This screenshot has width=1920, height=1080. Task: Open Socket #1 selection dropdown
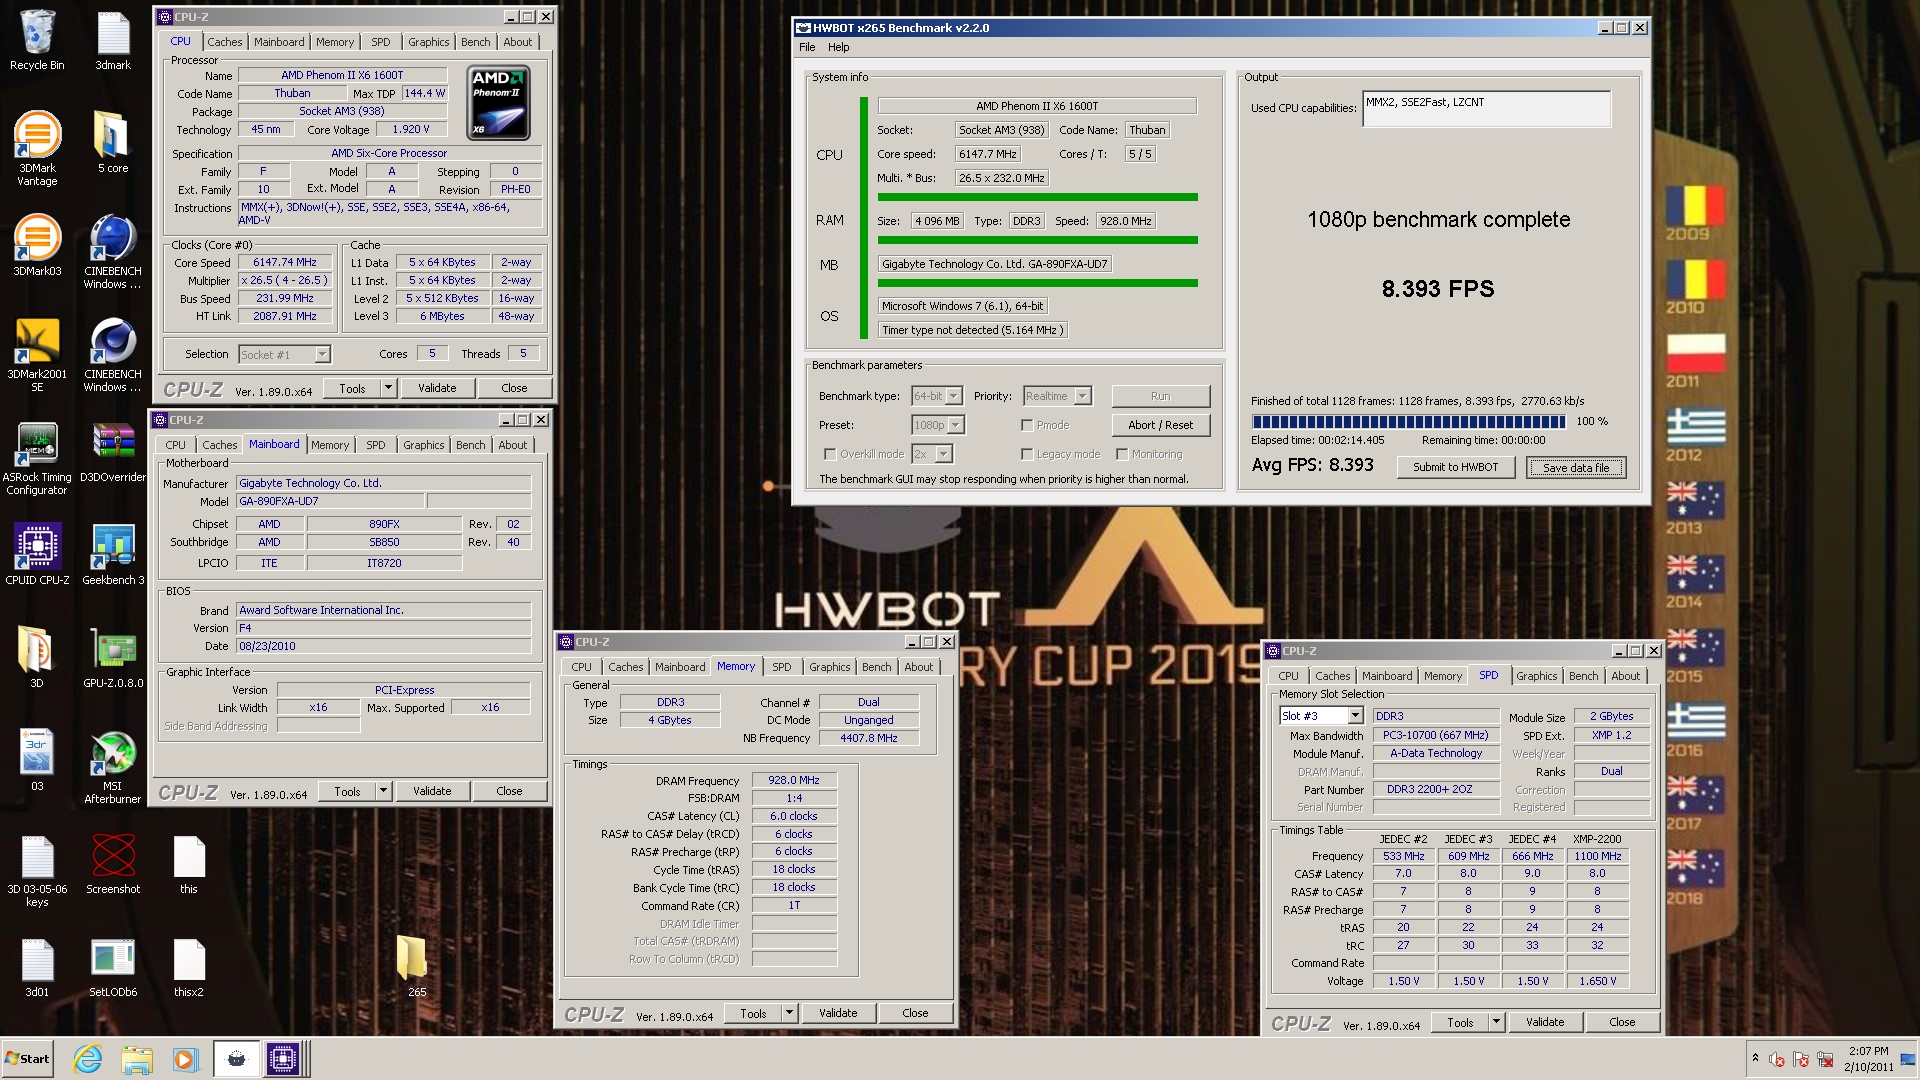pyautogui.click(x=284, y=354)
